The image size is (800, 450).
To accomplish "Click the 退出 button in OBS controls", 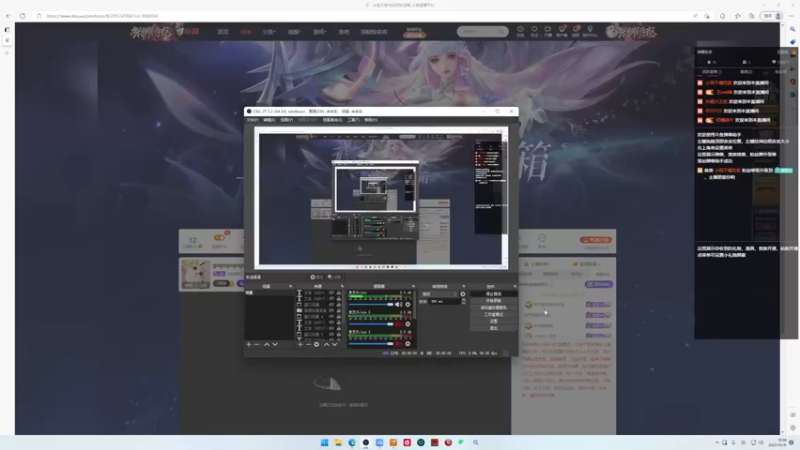I will click(x=493, y=328).
